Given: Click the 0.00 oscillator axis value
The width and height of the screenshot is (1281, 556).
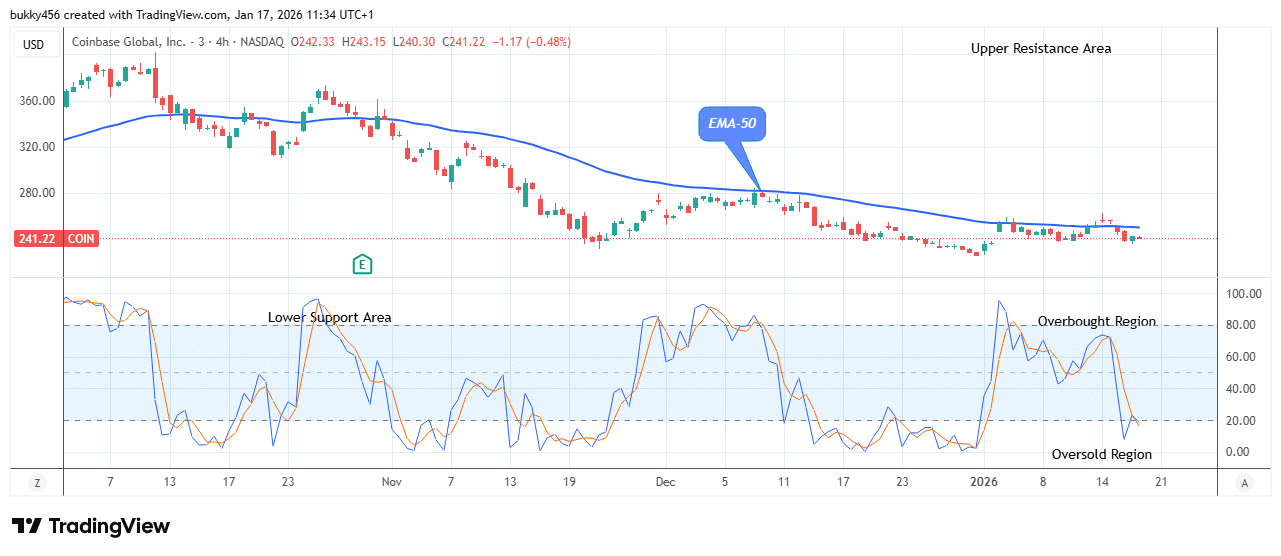Looking at the screenshot, I should coord(1240,452).
